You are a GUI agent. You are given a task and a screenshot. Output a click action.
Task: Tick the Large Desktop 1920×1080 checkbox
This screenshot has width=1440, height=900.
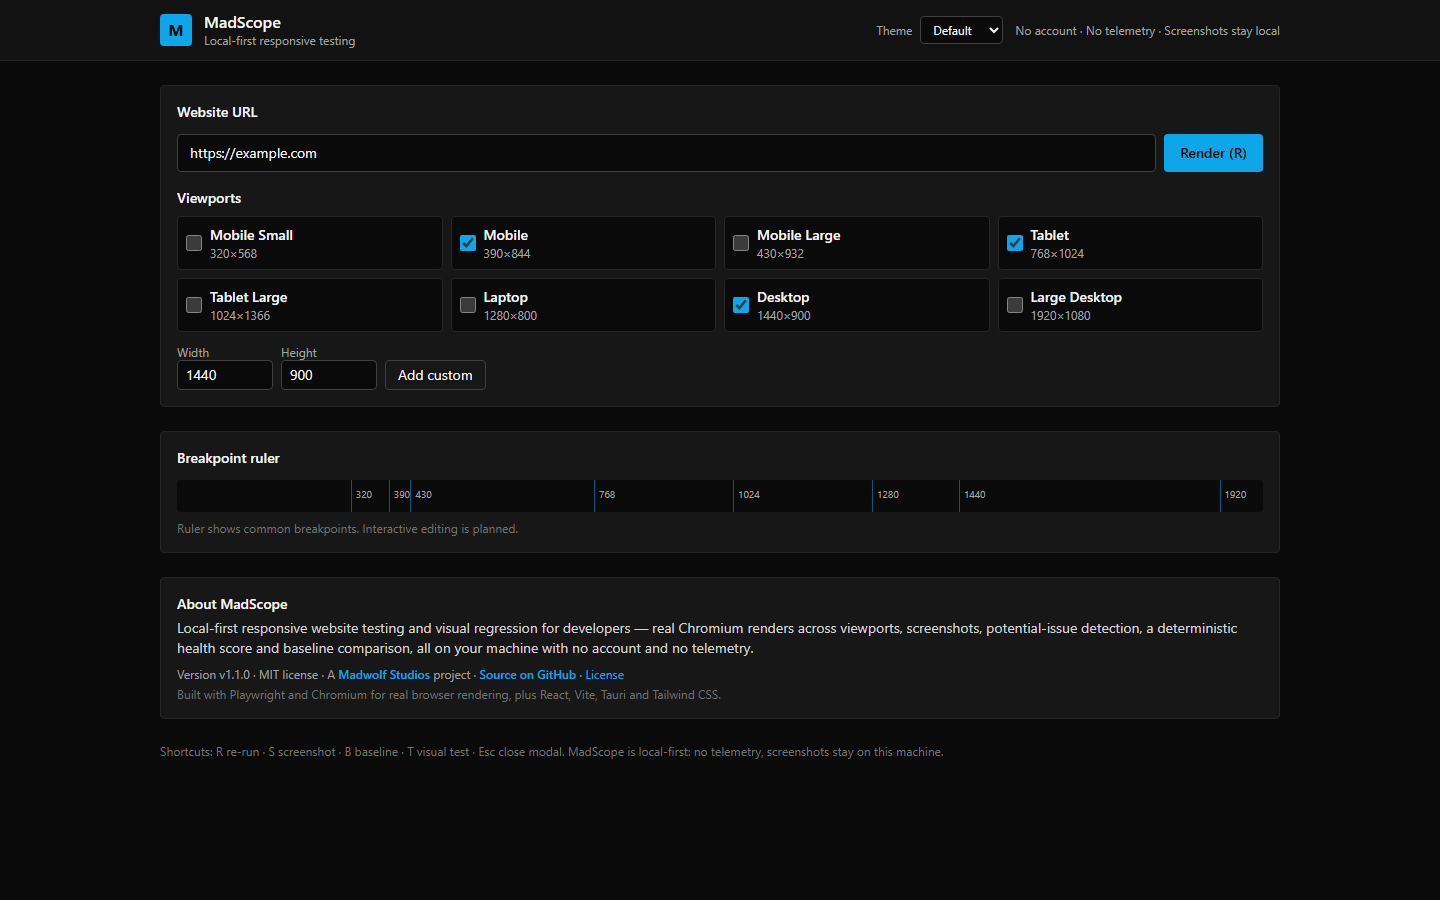[1015, 305]
